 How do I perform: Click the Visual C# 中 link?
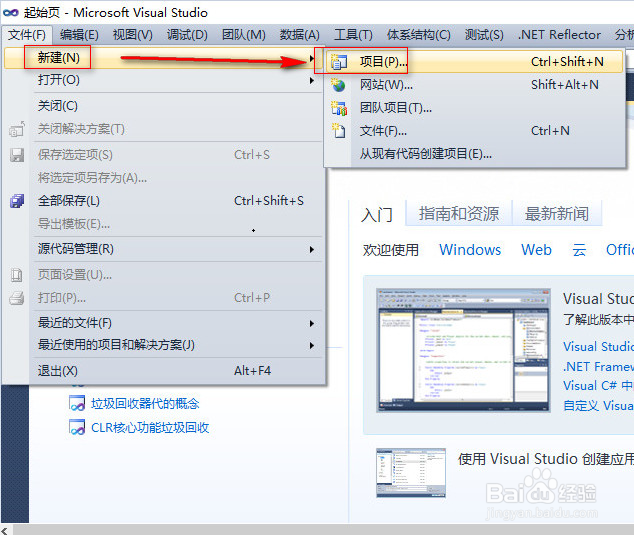point(598,386)
